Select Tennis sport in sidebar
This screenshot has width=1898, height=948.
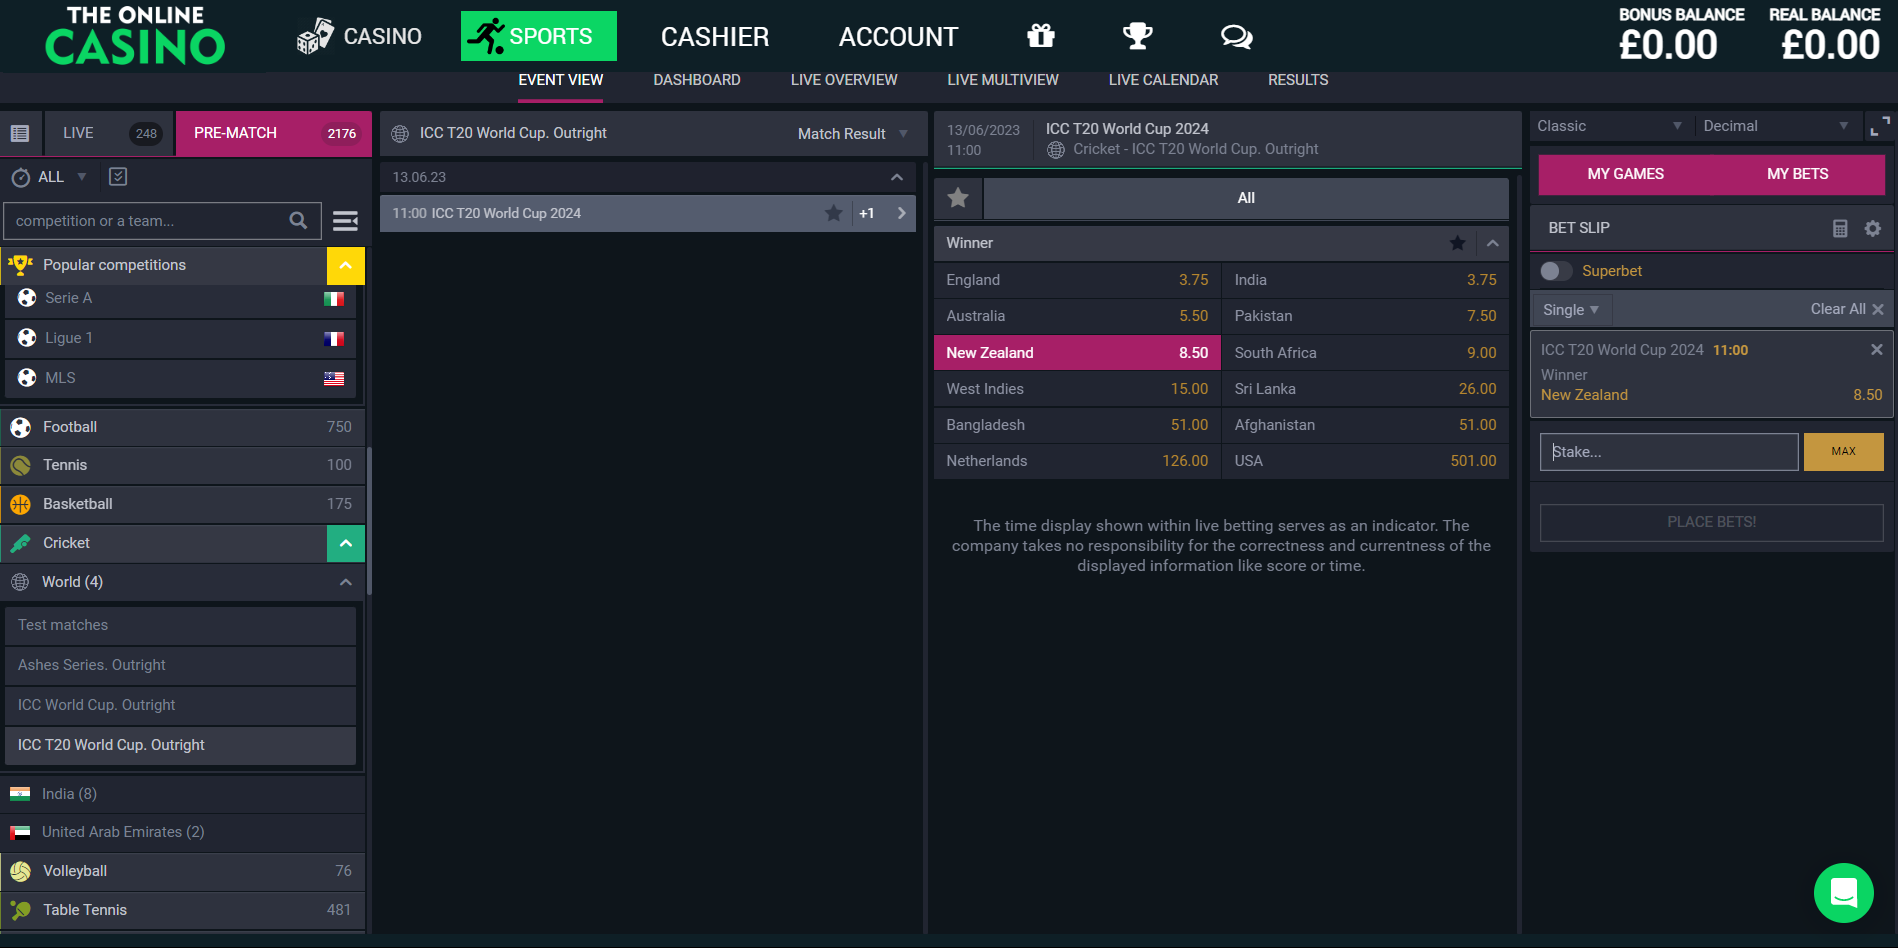pos(183,465)
